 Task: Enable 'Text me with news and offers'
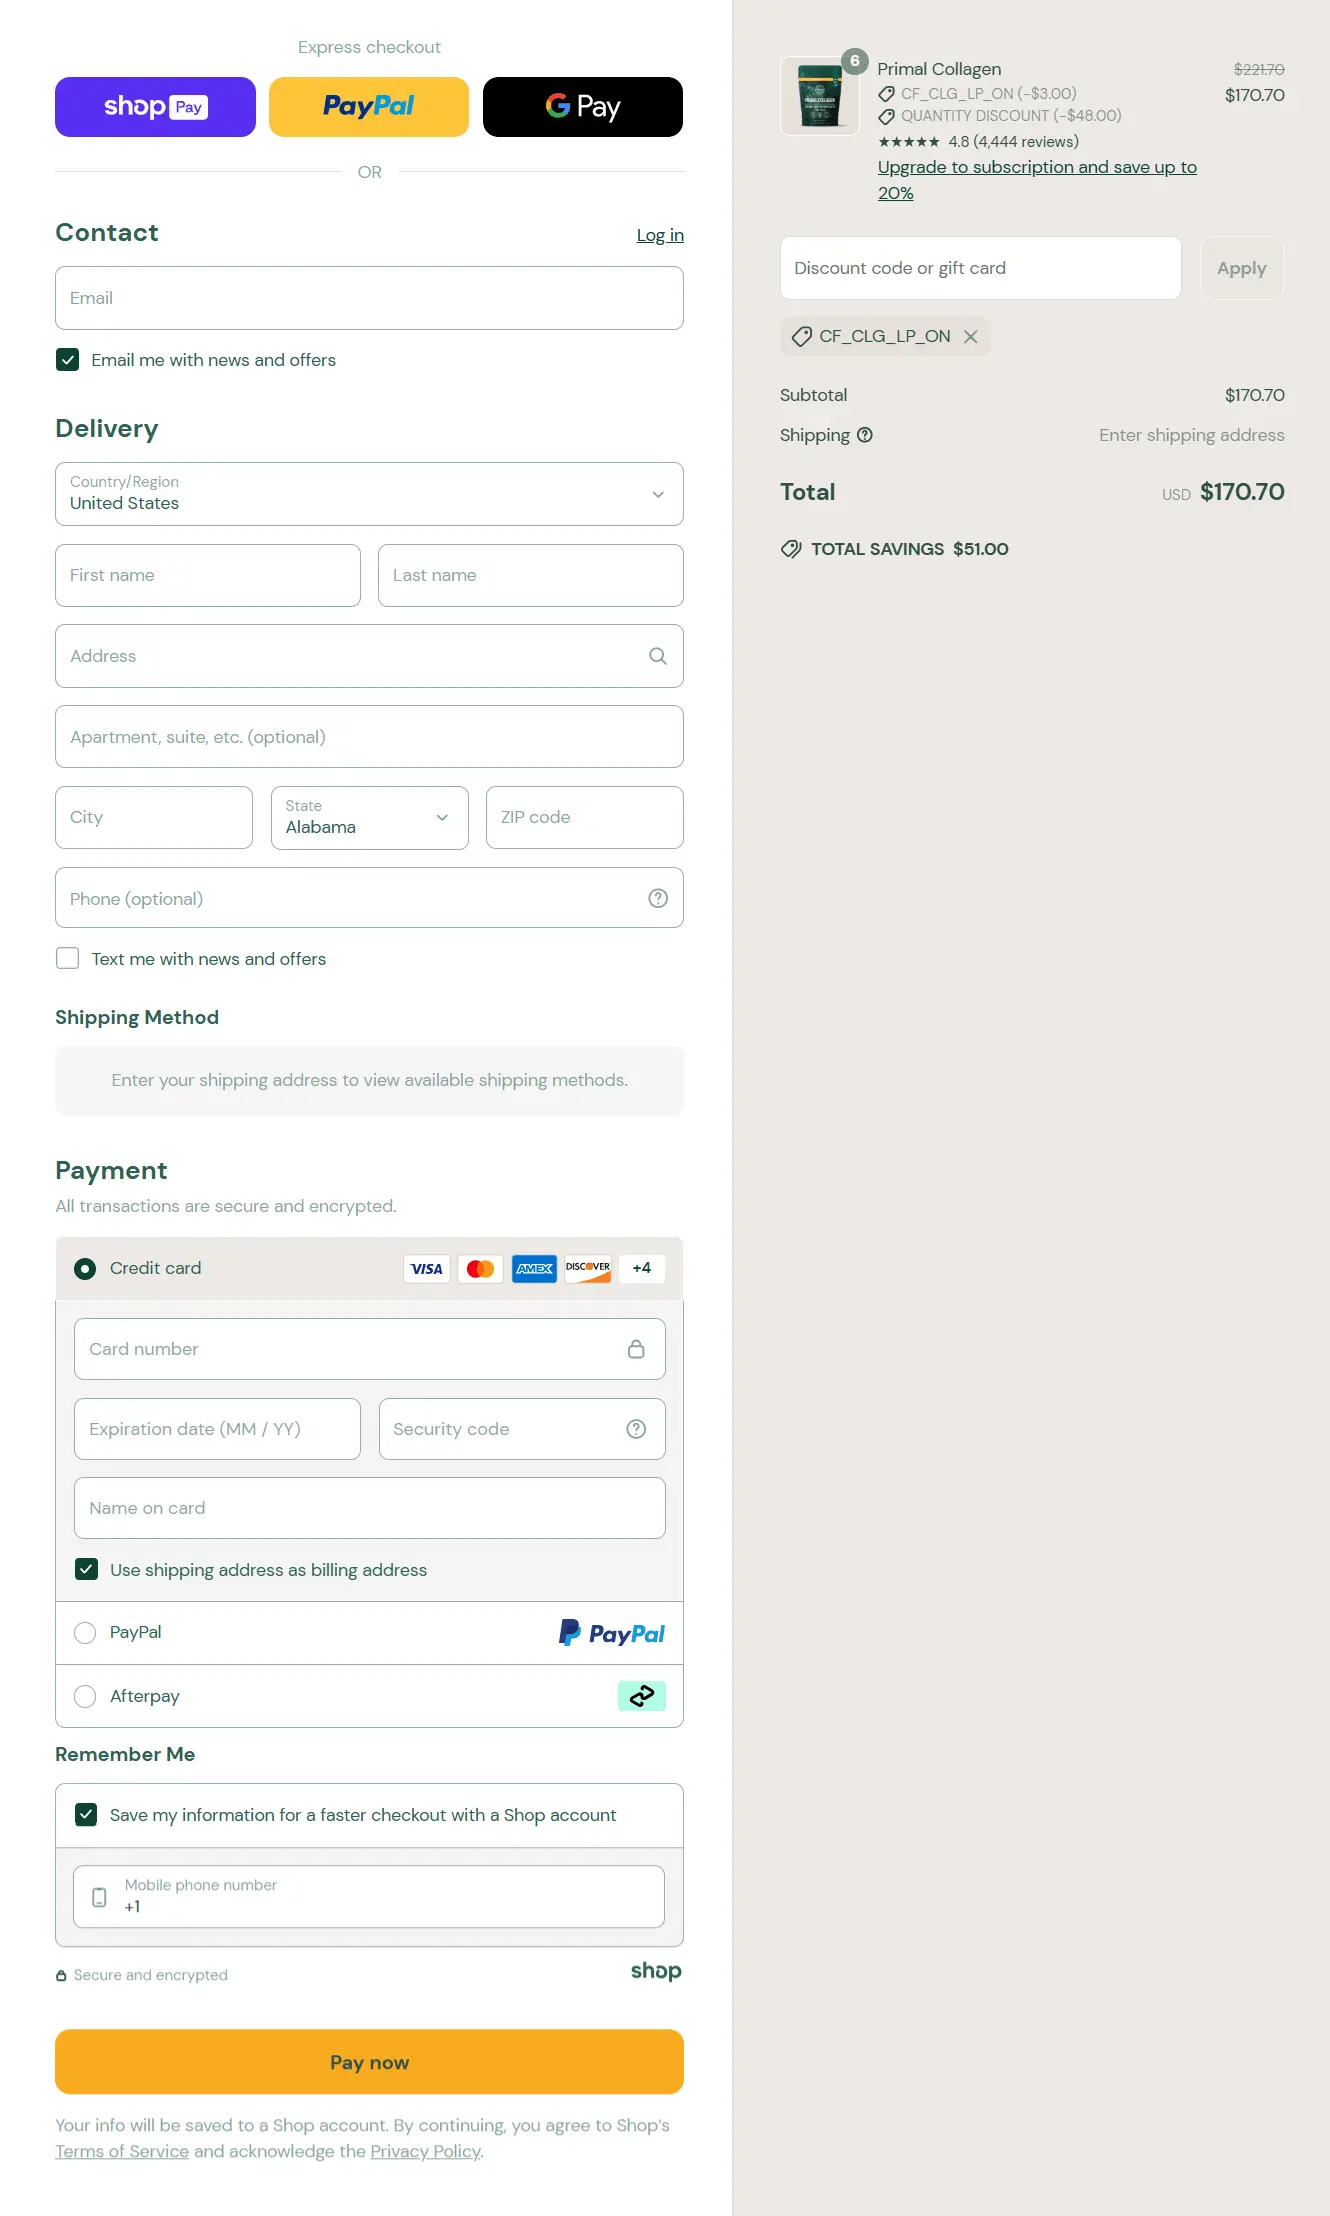pyautogui.click(x=67, y=958)
